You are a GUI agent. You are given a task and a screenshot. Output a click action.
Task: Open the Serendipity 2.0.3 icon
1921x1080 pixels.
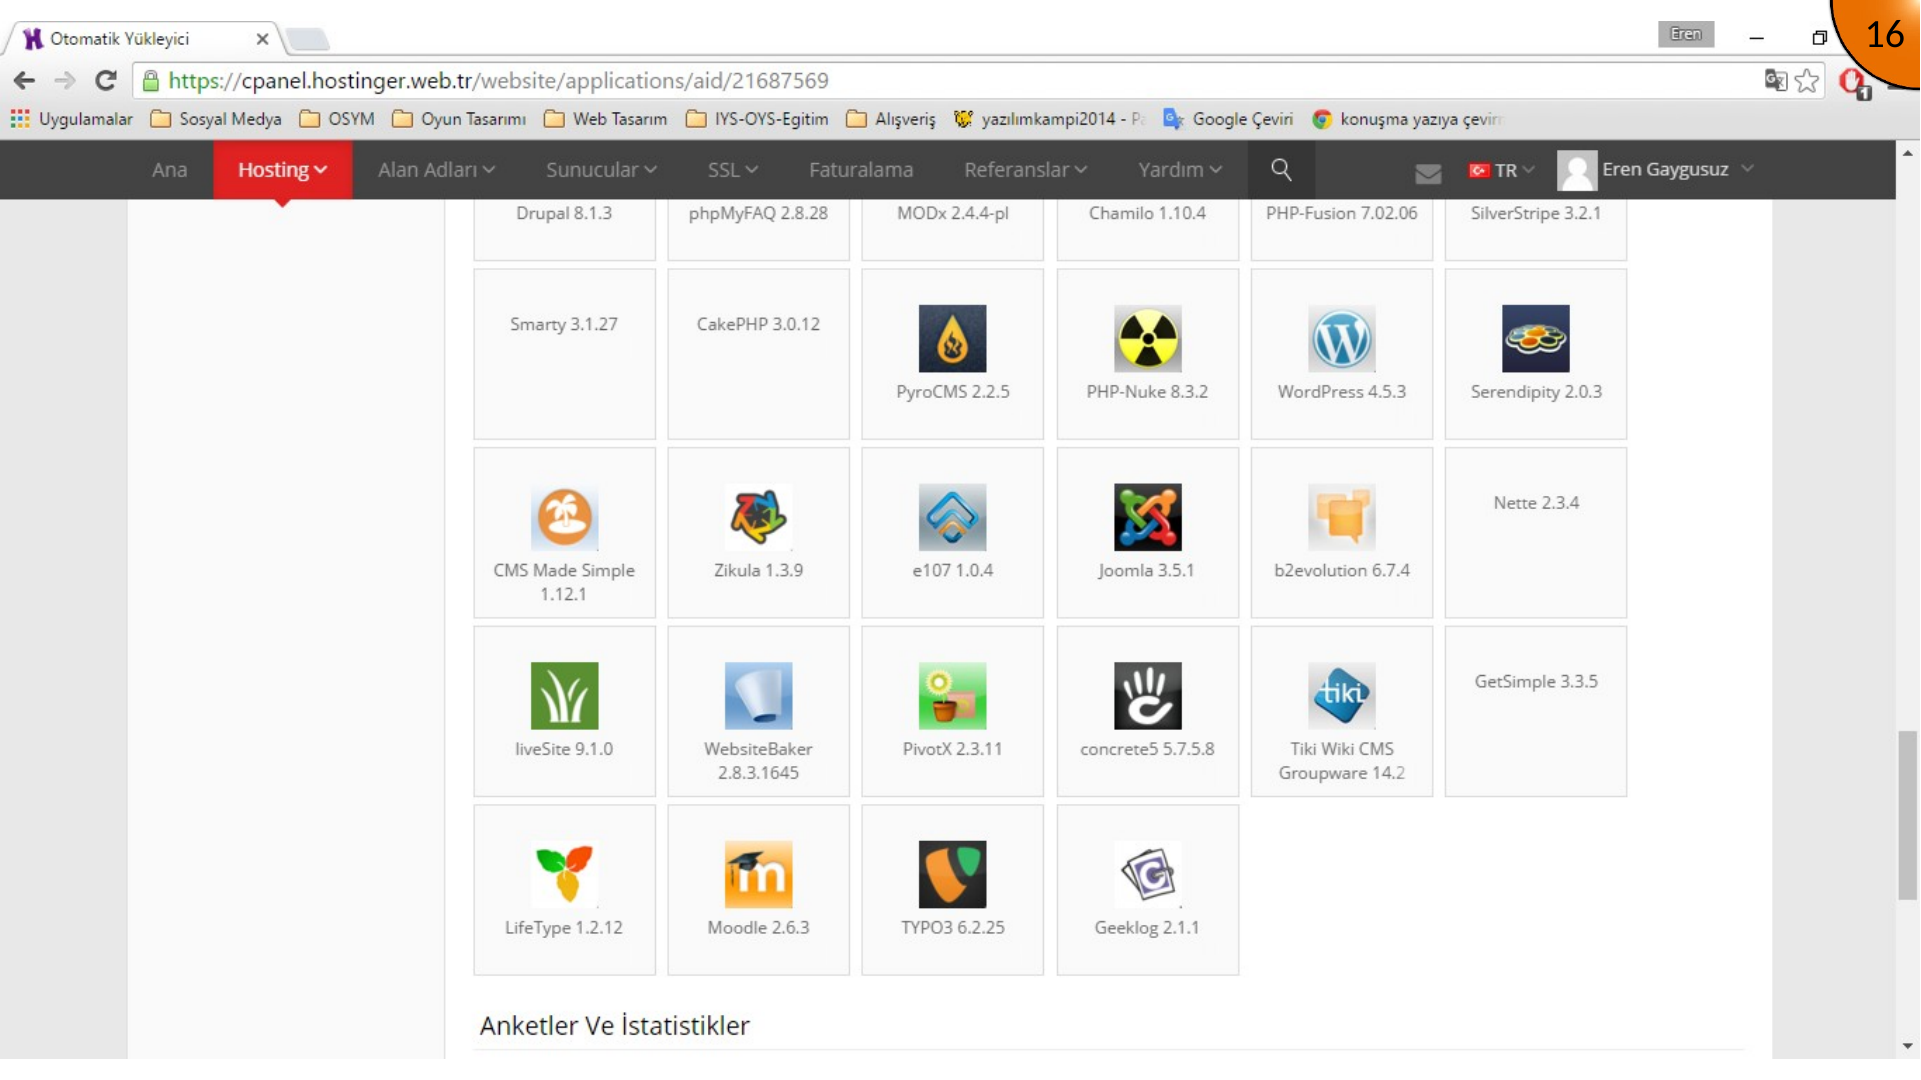point(1535,338)
